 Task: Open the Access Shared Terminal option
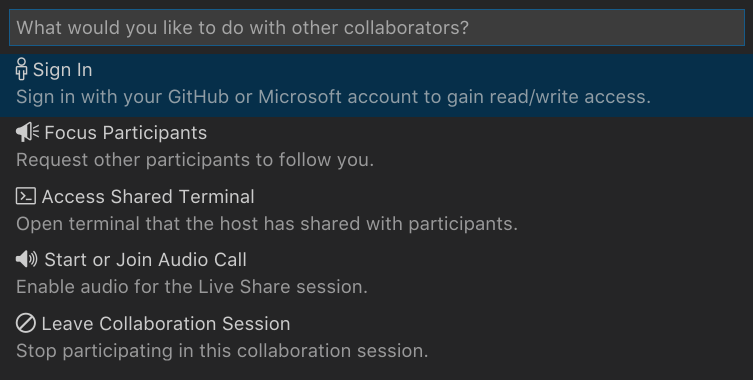(148, 196)
